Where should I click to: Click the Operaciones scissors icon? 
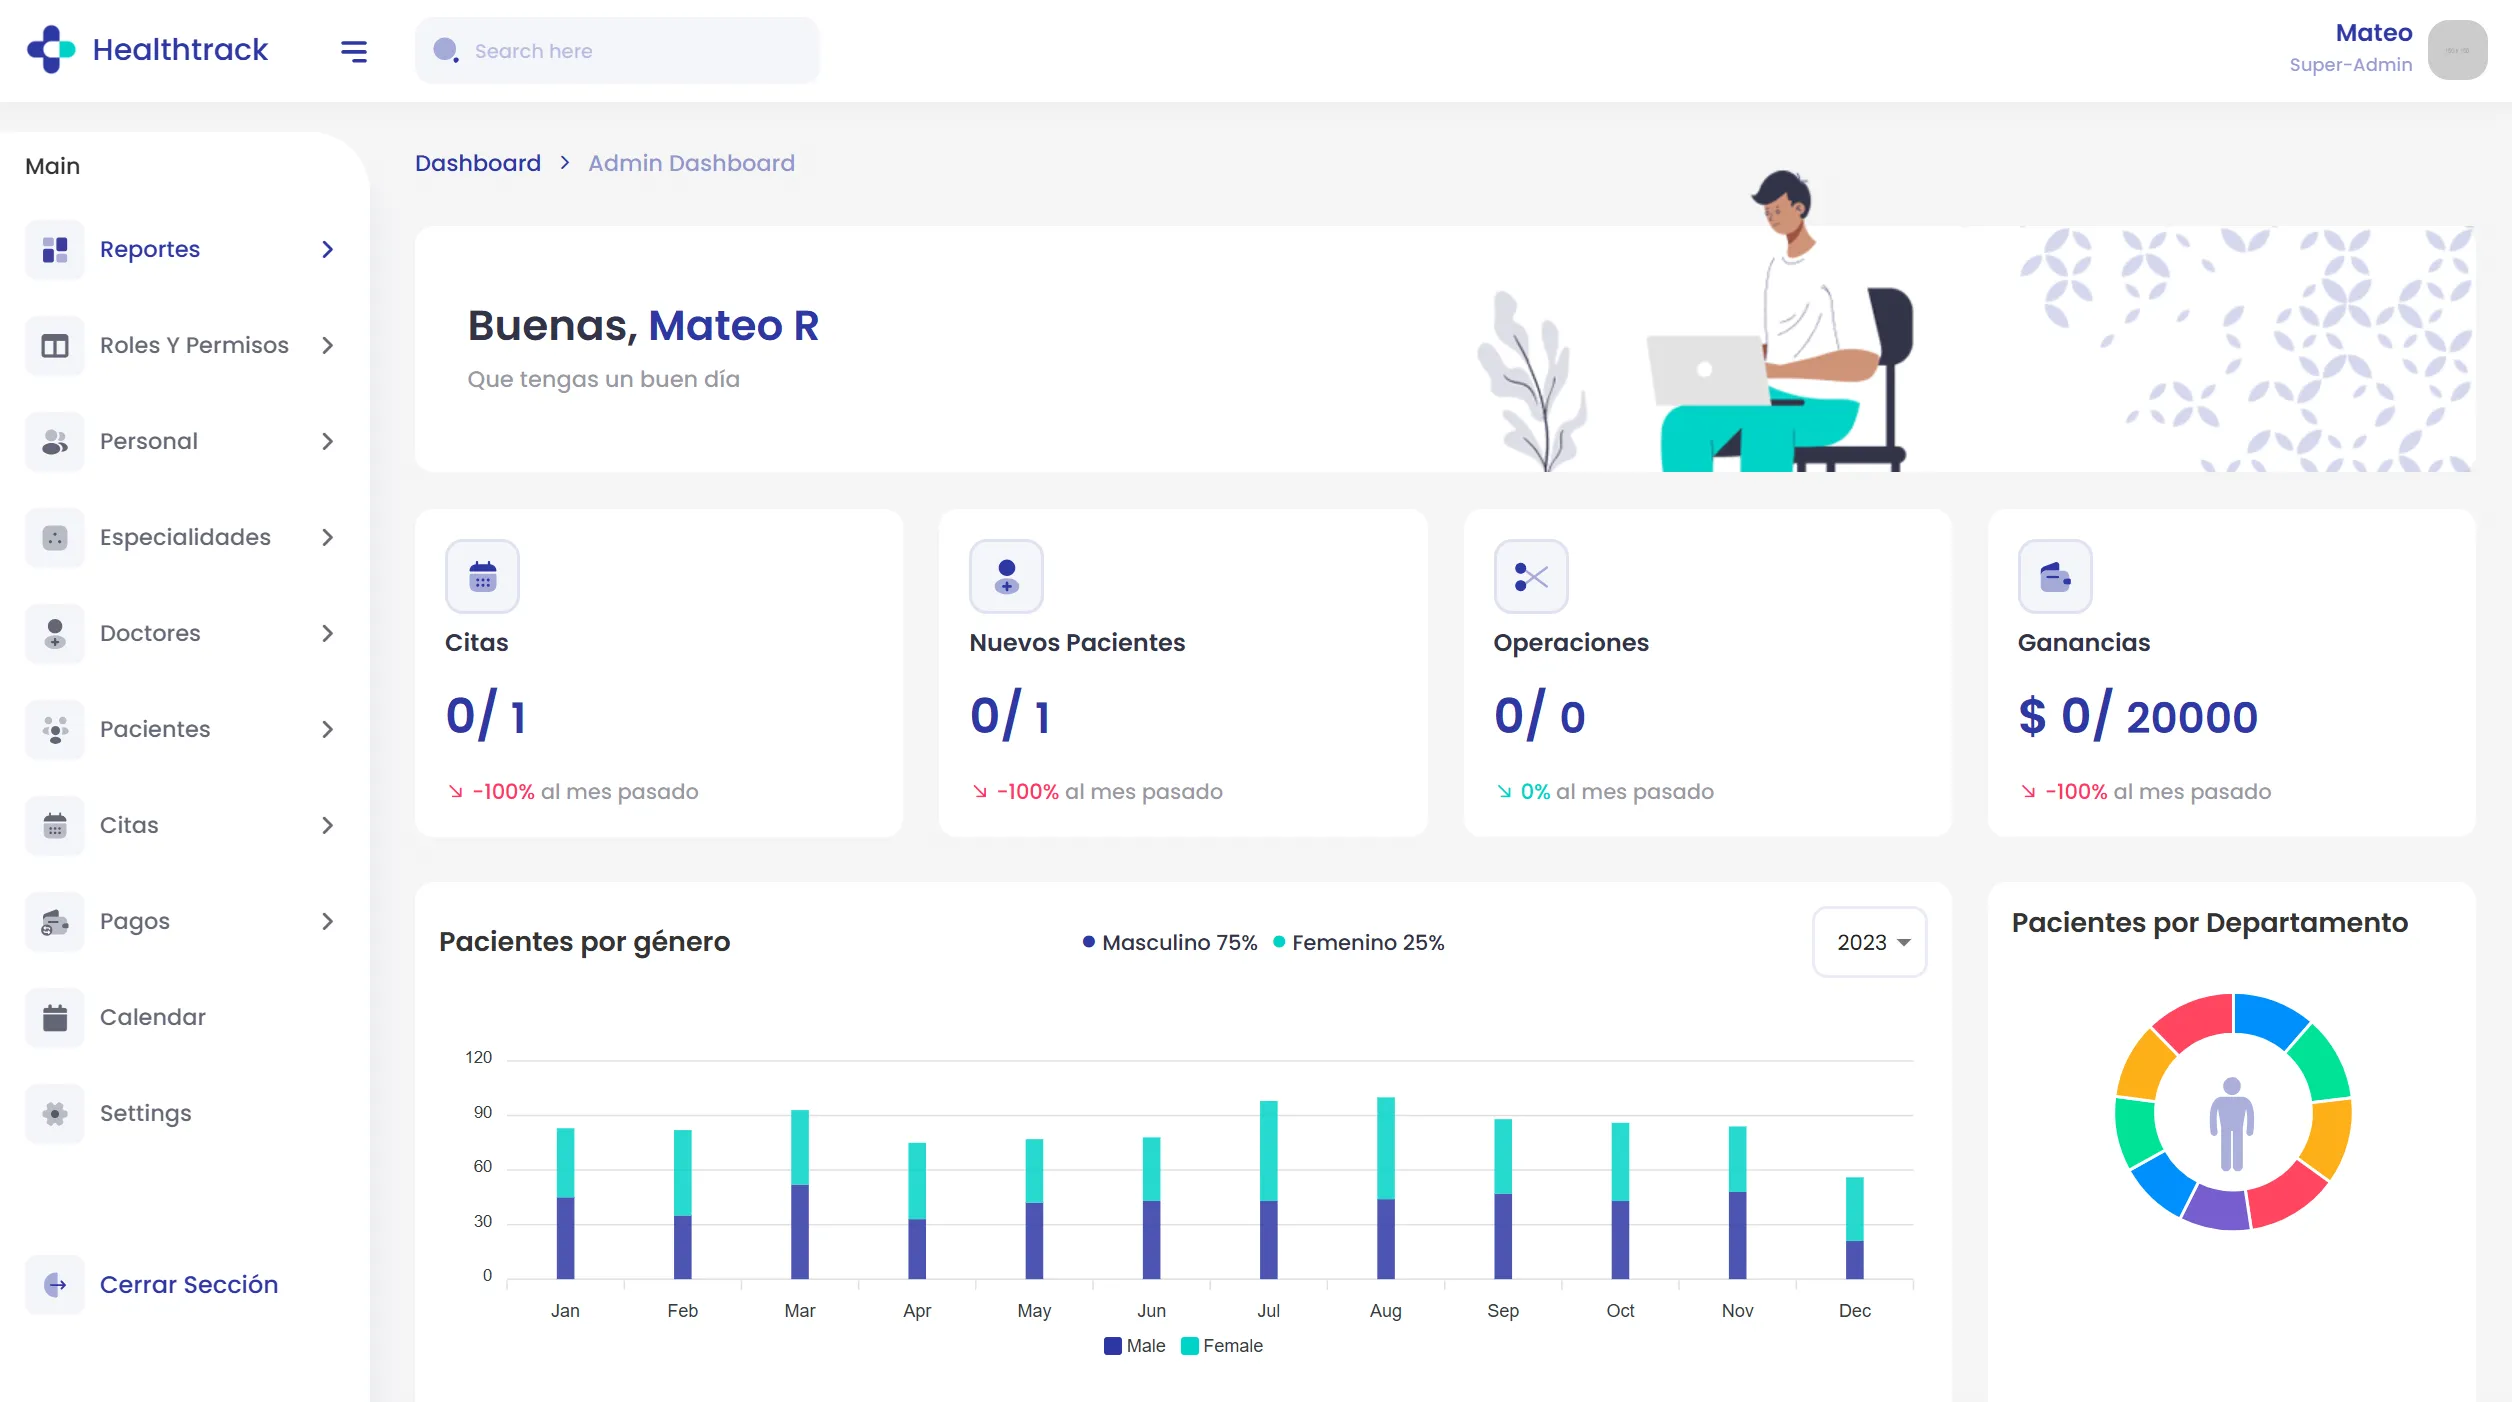[x=1530, y=576]
